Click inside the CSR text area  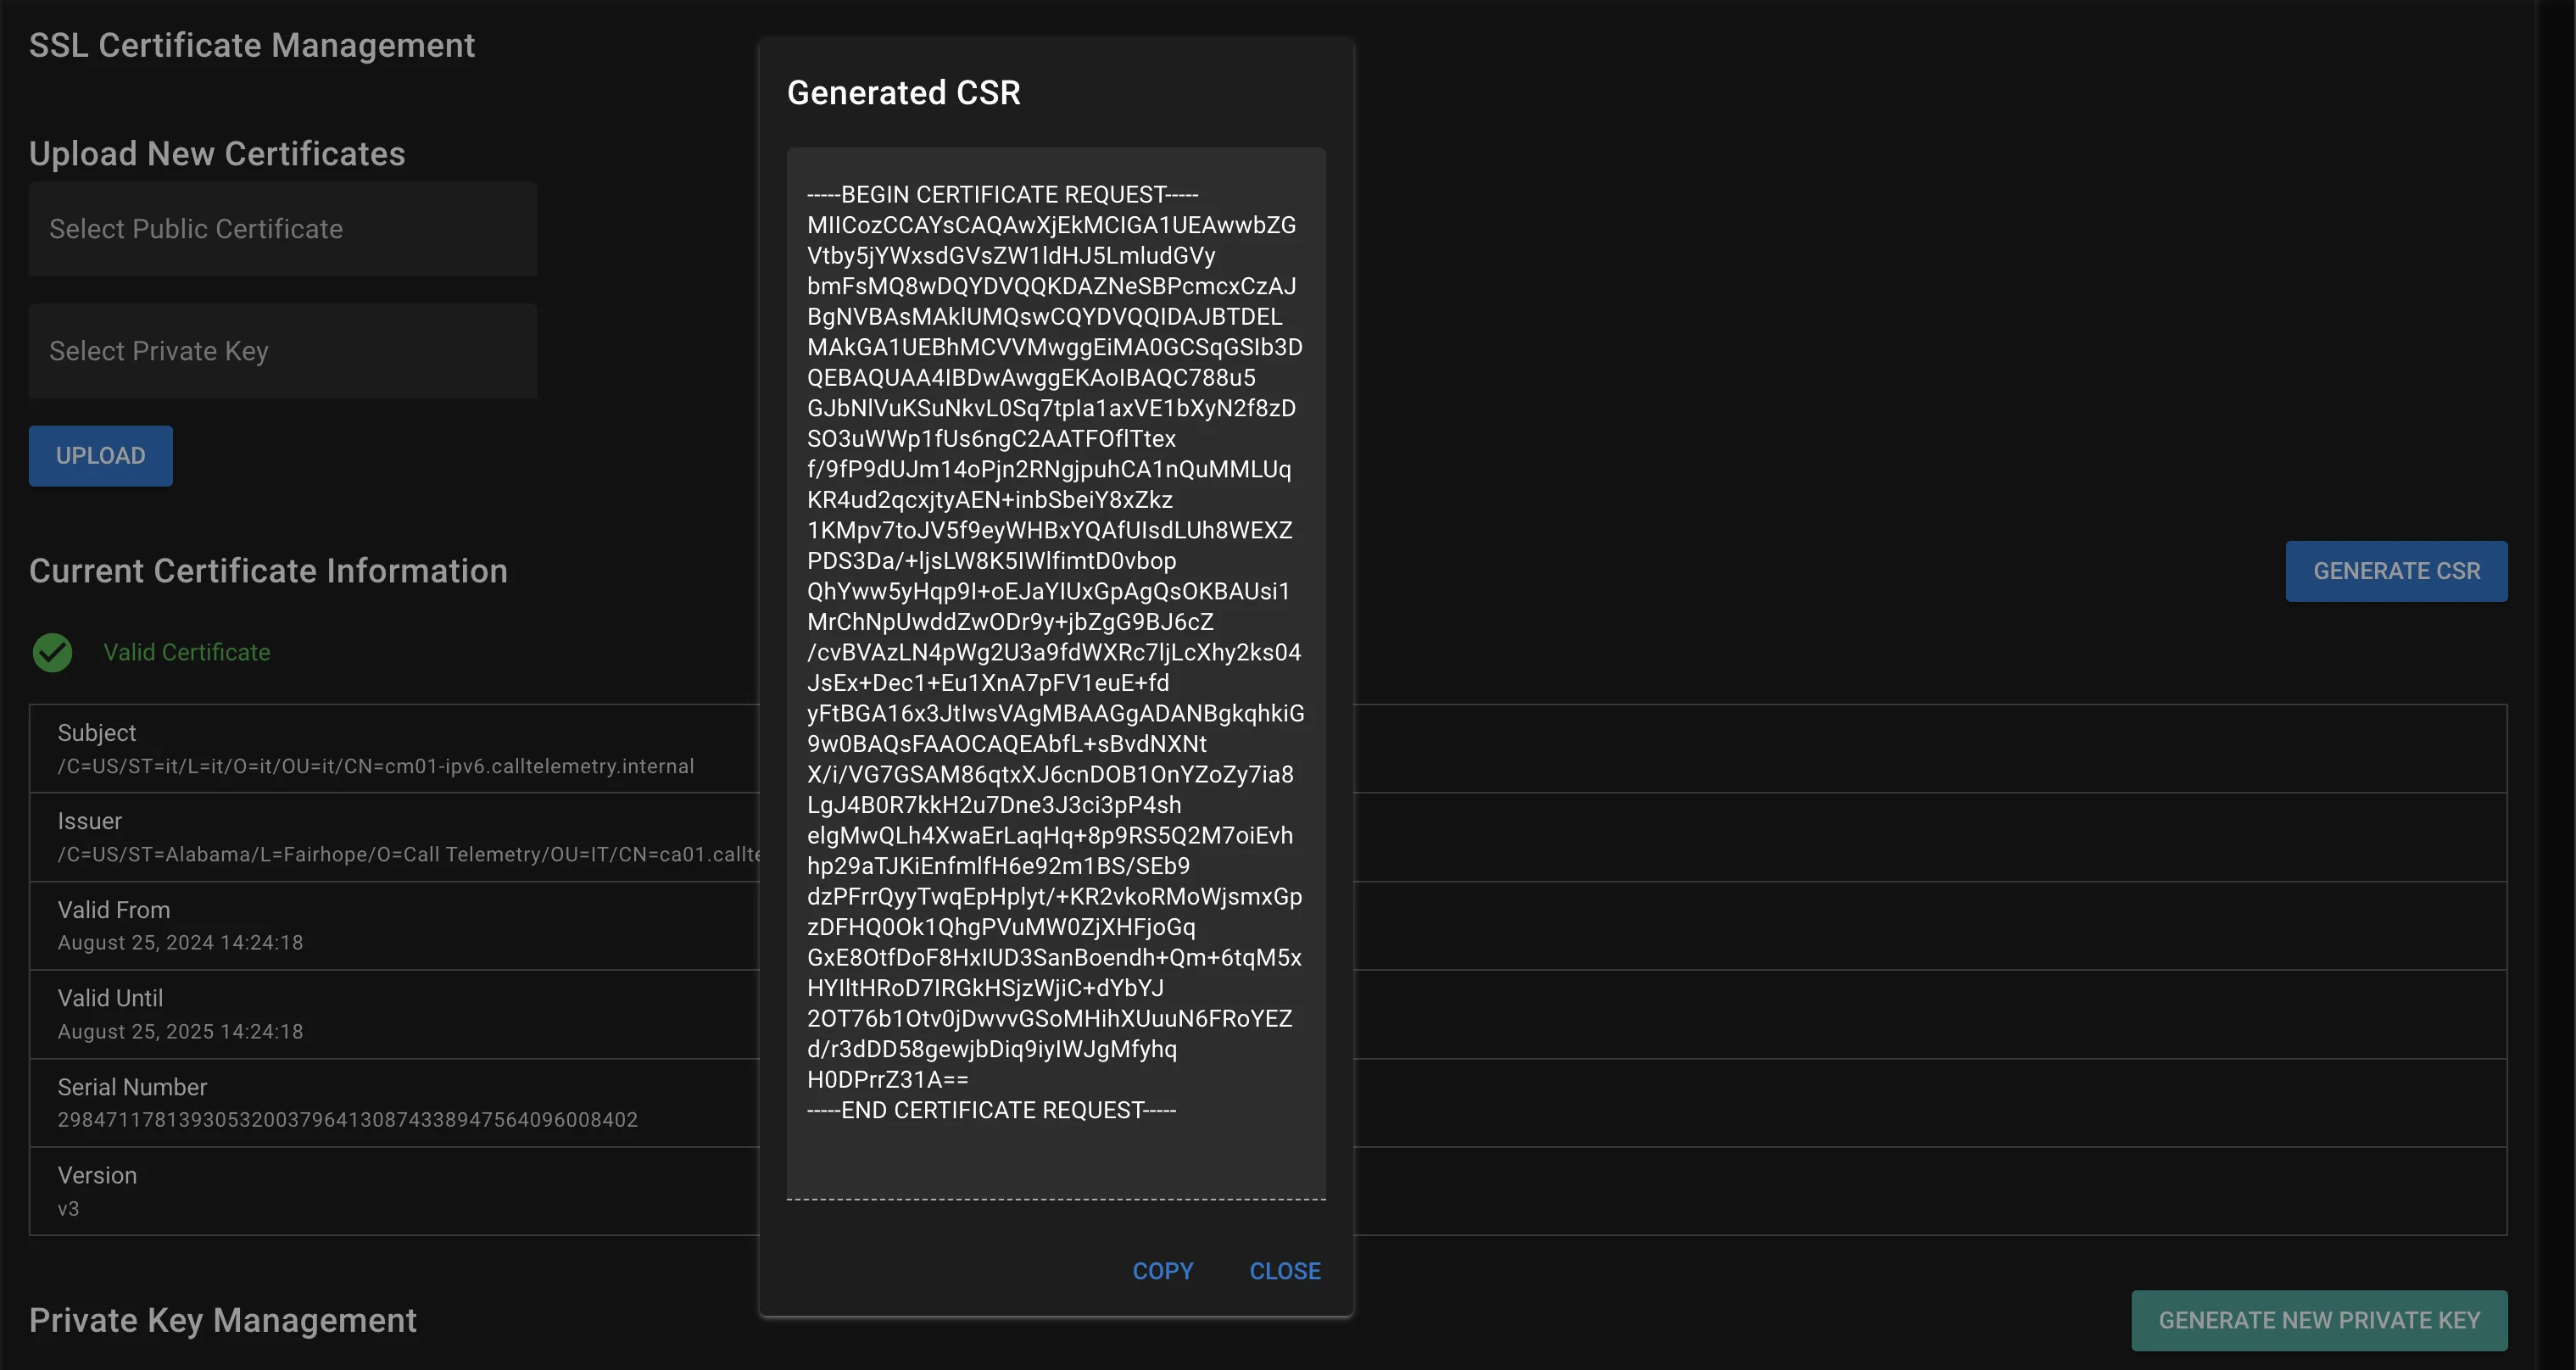(x=1056, y=673)
